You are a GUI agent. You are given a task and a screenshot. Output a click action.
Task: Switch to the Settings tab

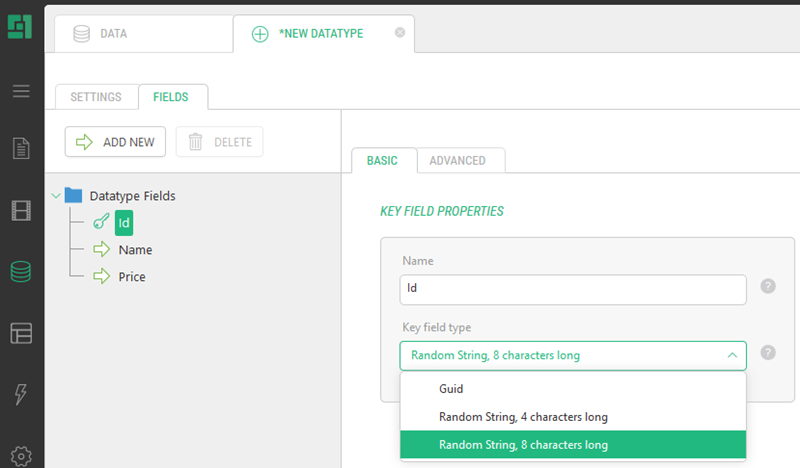[96, 97]
